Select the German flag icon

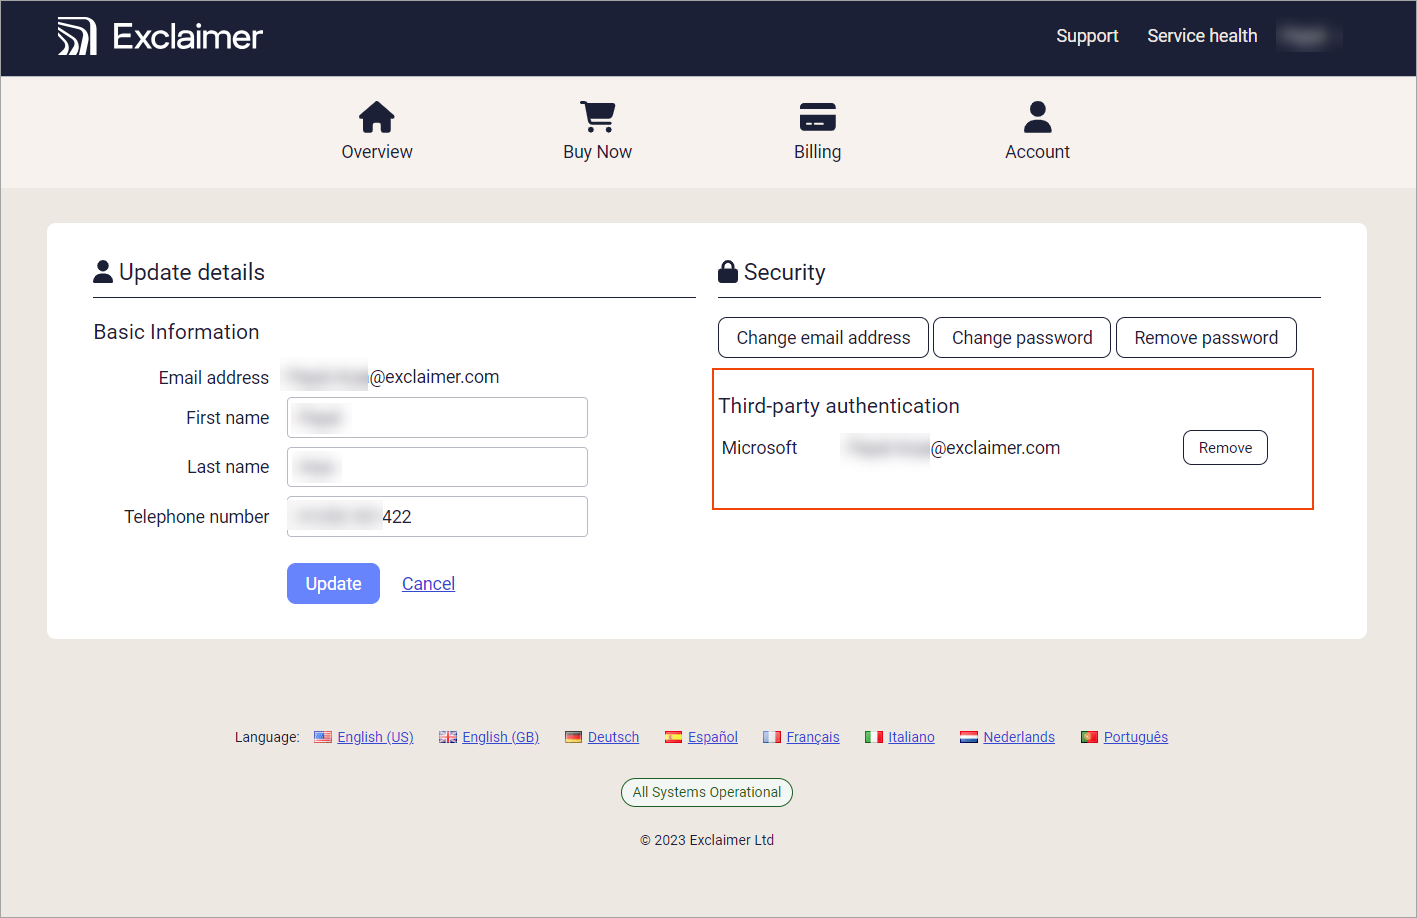(573, 737)
